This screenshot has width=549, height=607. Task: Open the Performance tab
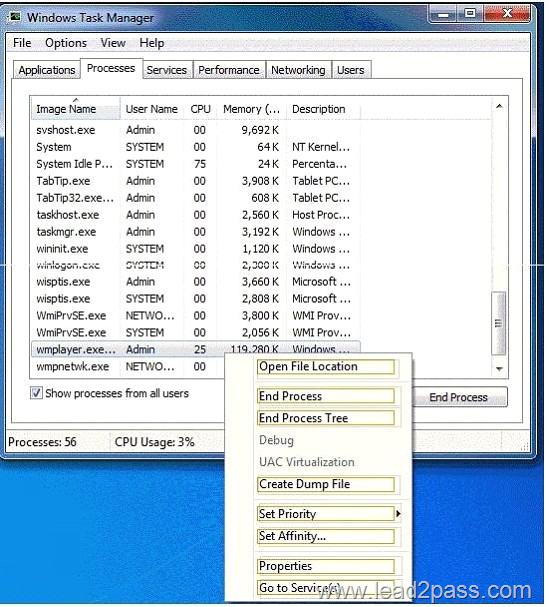pos(229,70)
